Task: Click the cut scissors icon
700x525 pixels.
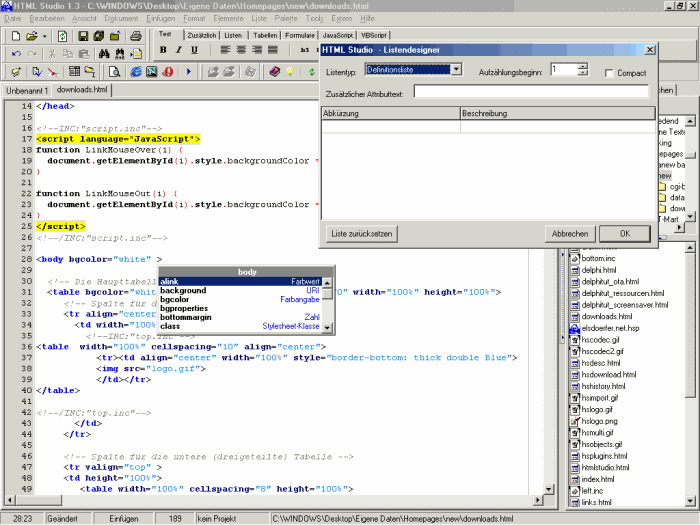Action: (x=52, y=54)
